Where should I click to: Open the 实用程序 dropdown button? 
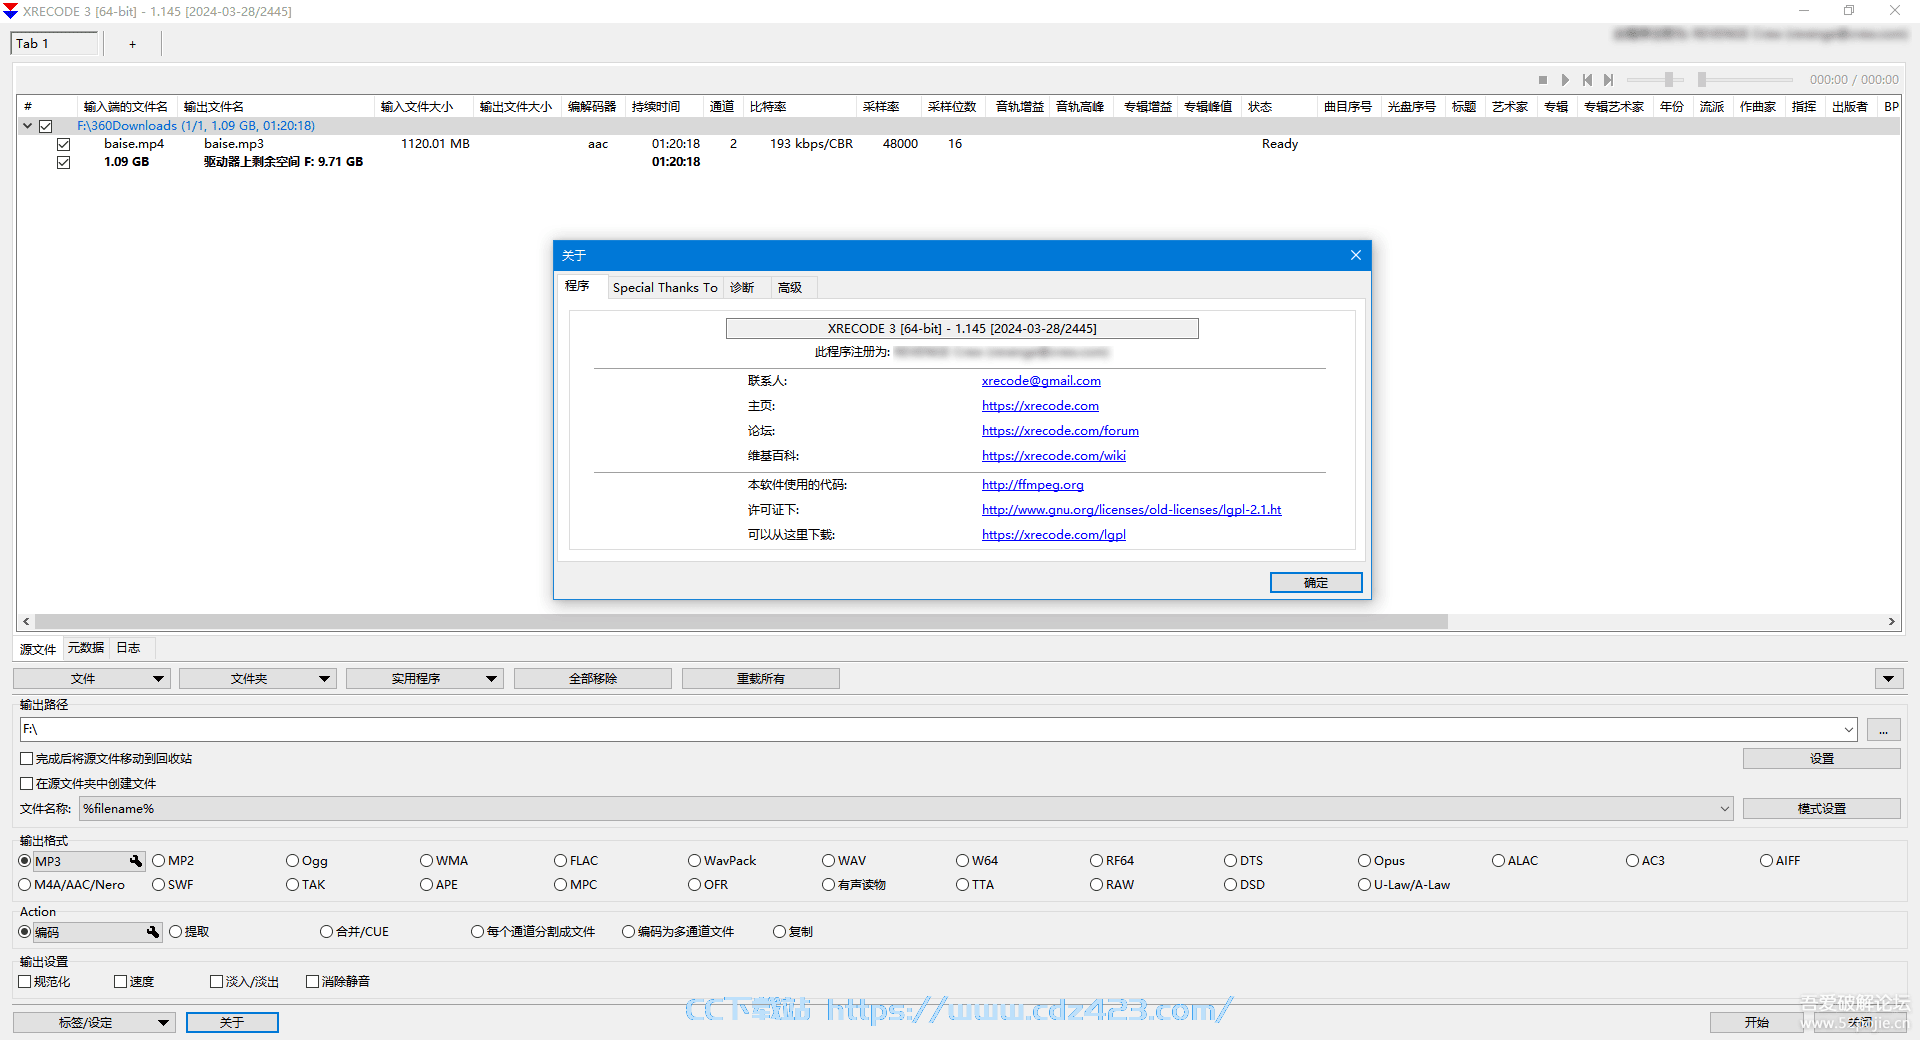pos(425,679)
